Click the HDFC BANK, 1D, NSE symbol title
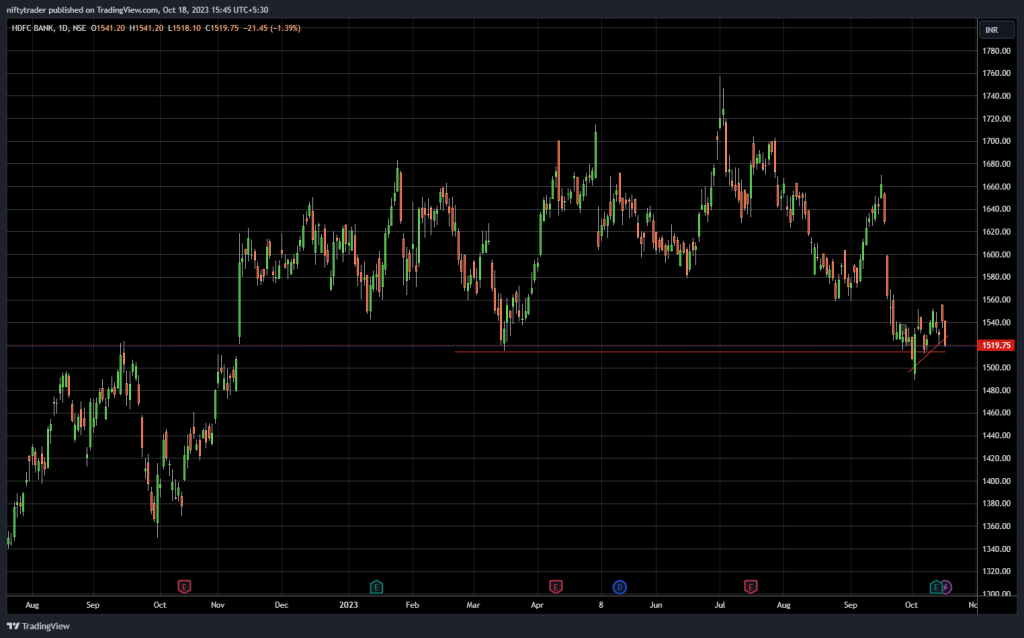1024x638 pixels. coord(49,28)
